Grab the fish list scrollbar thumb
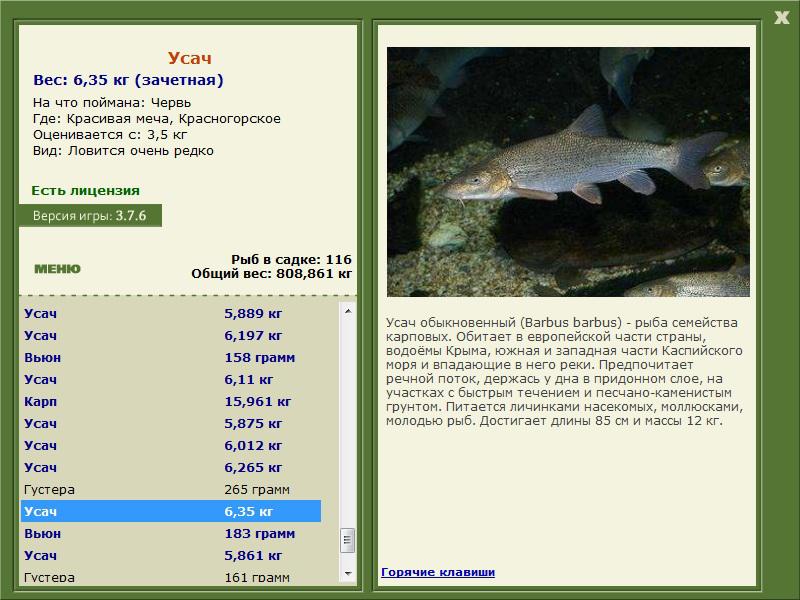The height and width of the screenshot is (600, 800). tap(347, 540)
